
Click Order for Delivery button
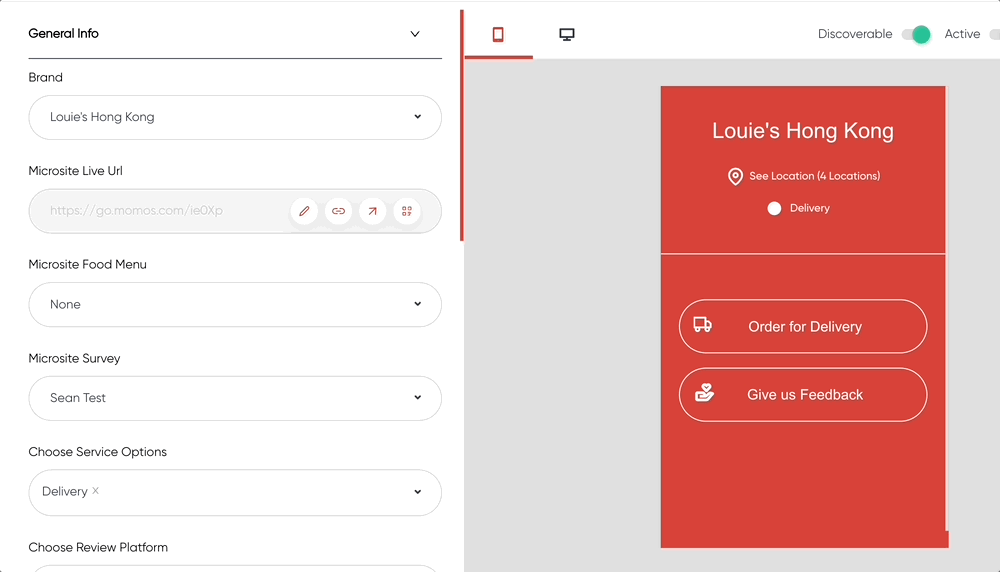pyautogui.click(x=803, y=326)
